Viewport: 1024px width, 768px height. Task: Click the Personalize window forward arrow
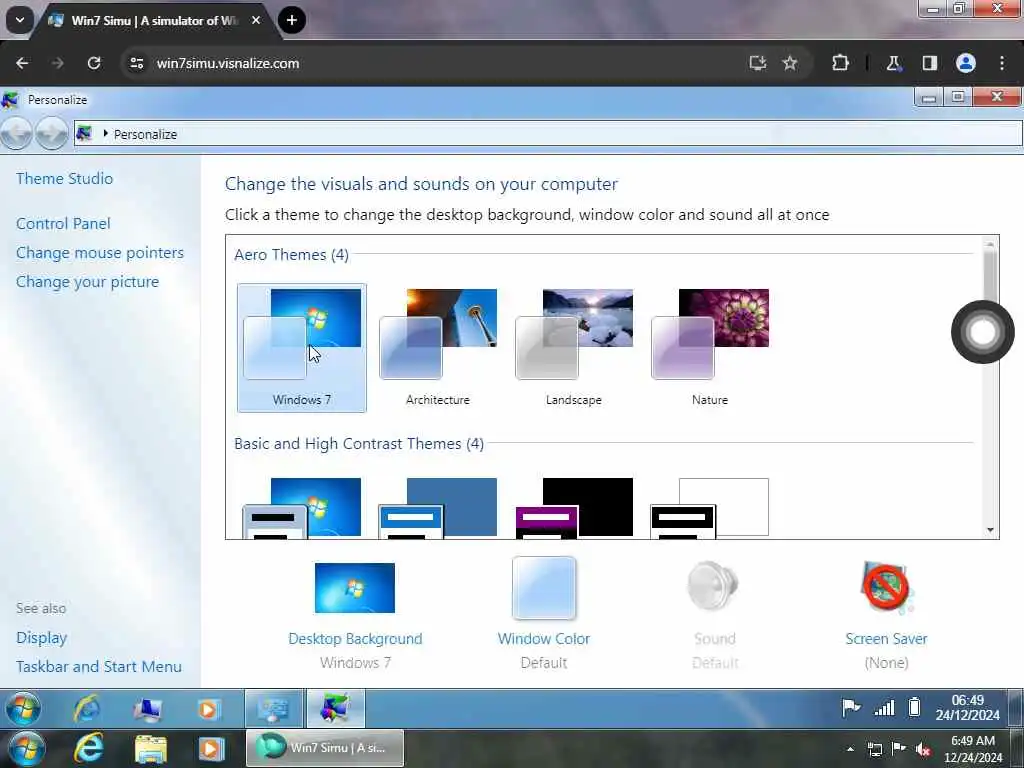click(52, 134)
